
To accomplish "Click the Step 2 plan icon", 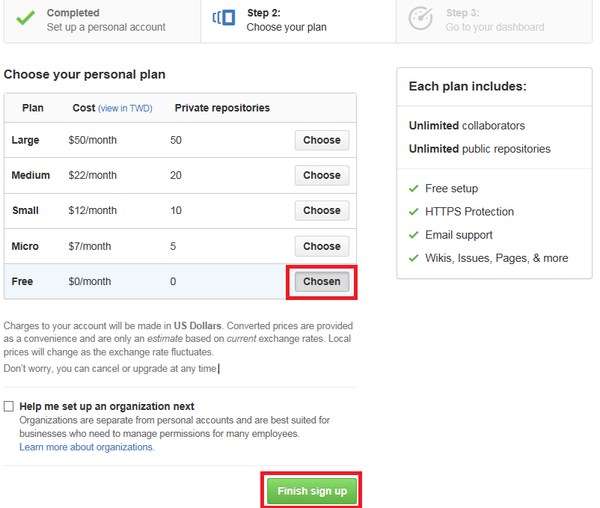I will [224, 18].
